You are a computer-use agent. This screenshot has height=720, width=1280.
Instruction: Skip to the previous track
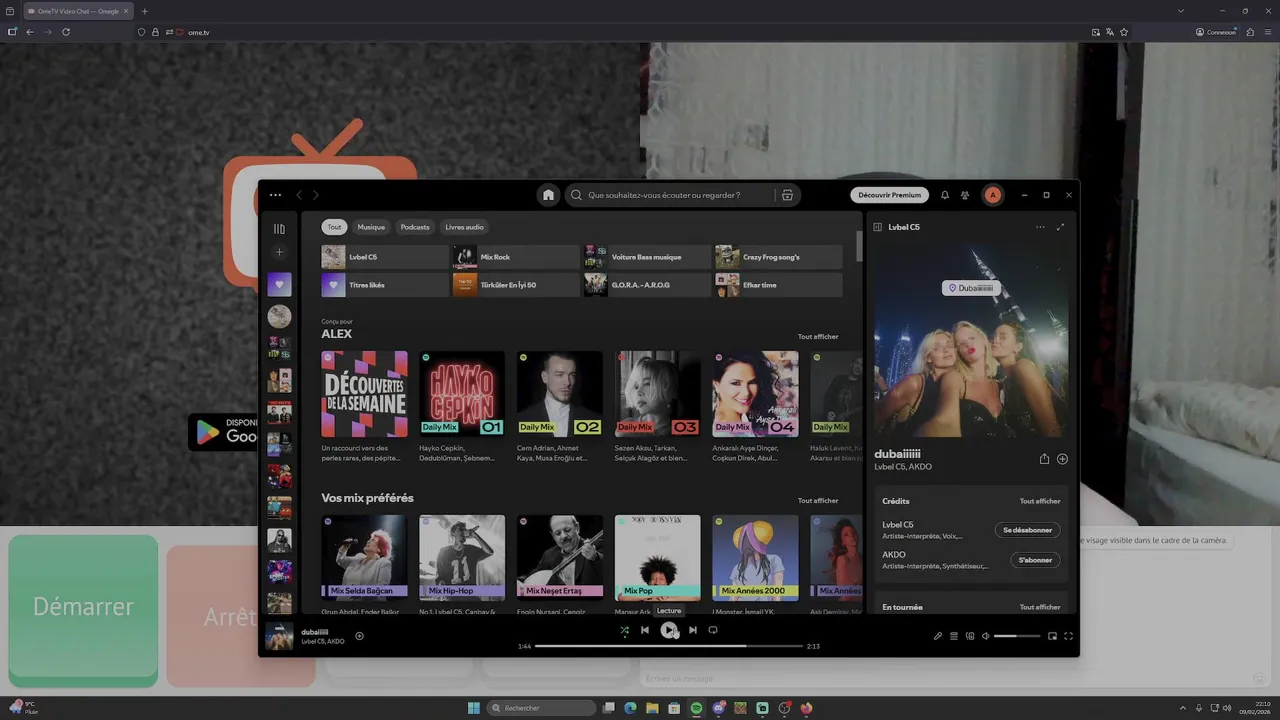tap(645, 630)
